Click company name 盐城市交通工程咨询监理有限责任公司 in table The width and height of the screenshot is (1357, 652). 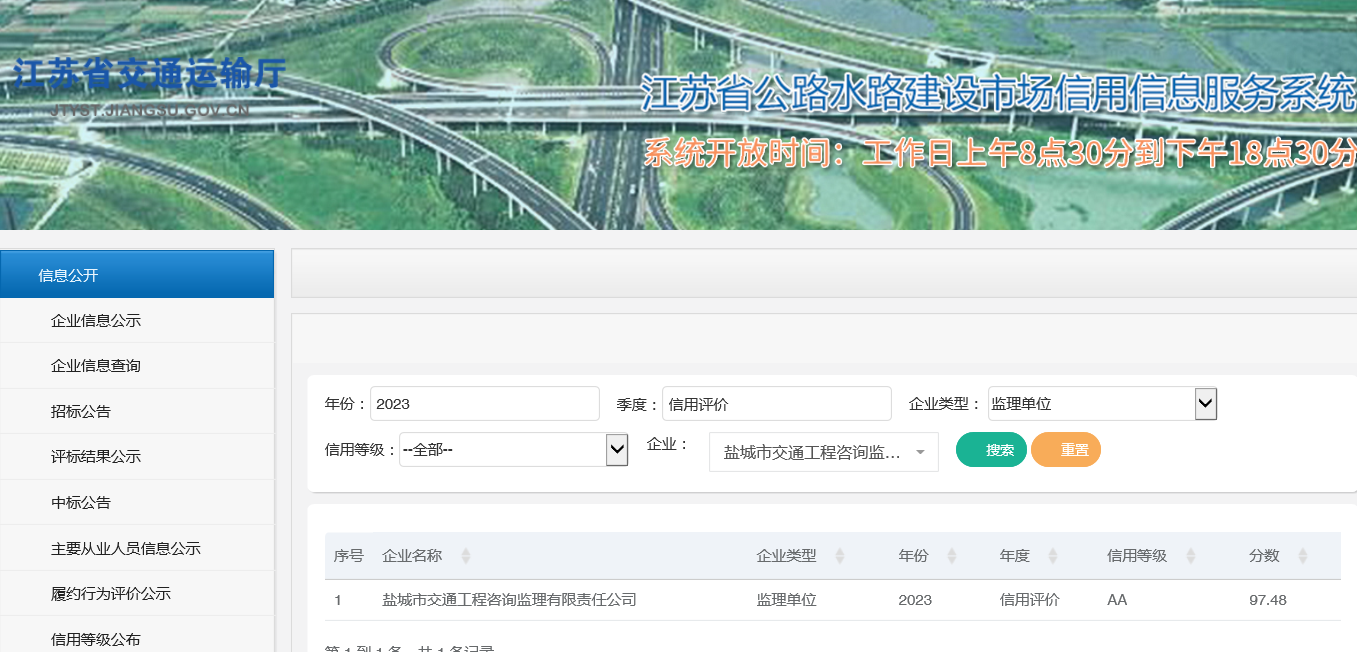coord(509,600)
